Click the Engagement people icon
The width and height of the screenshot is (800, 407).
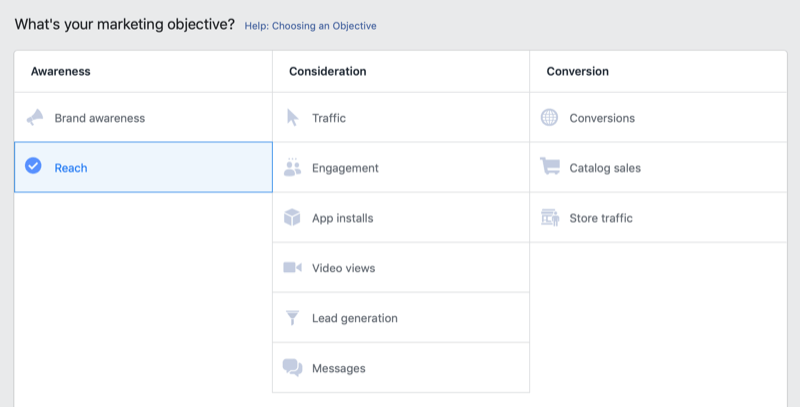click(292, 168)
